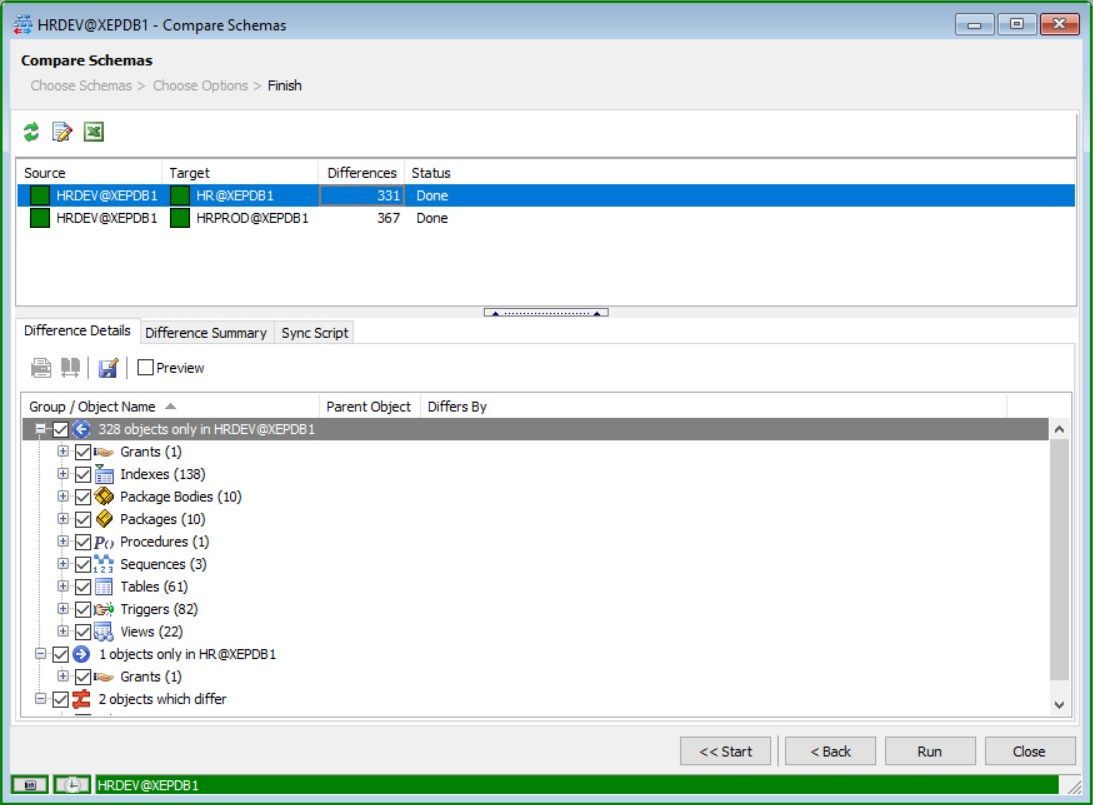The width and height of the screenshot is (1093, 805).
Task: Uncheck the Indexes (138) checkbox
Action: pos(83,475)
